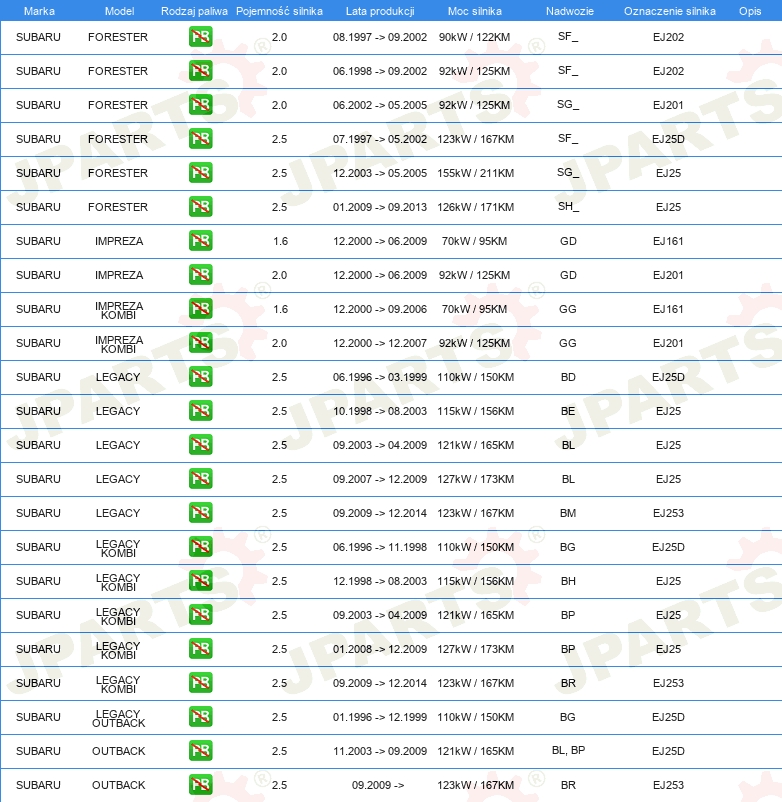Click the open-ended '09.2009 ->' production date
The image size is (782, 802).
(x=378, y=785)
